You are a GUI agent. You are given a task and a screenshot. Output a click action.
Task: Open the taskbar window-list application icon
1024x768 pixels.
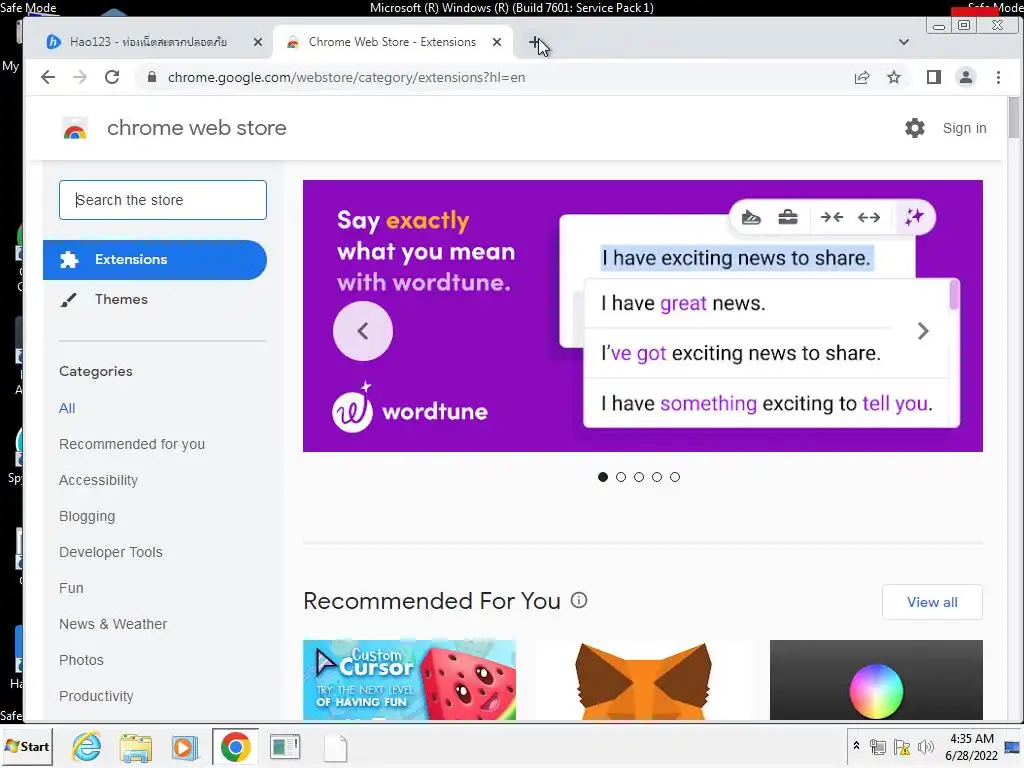tap(285, 747)
